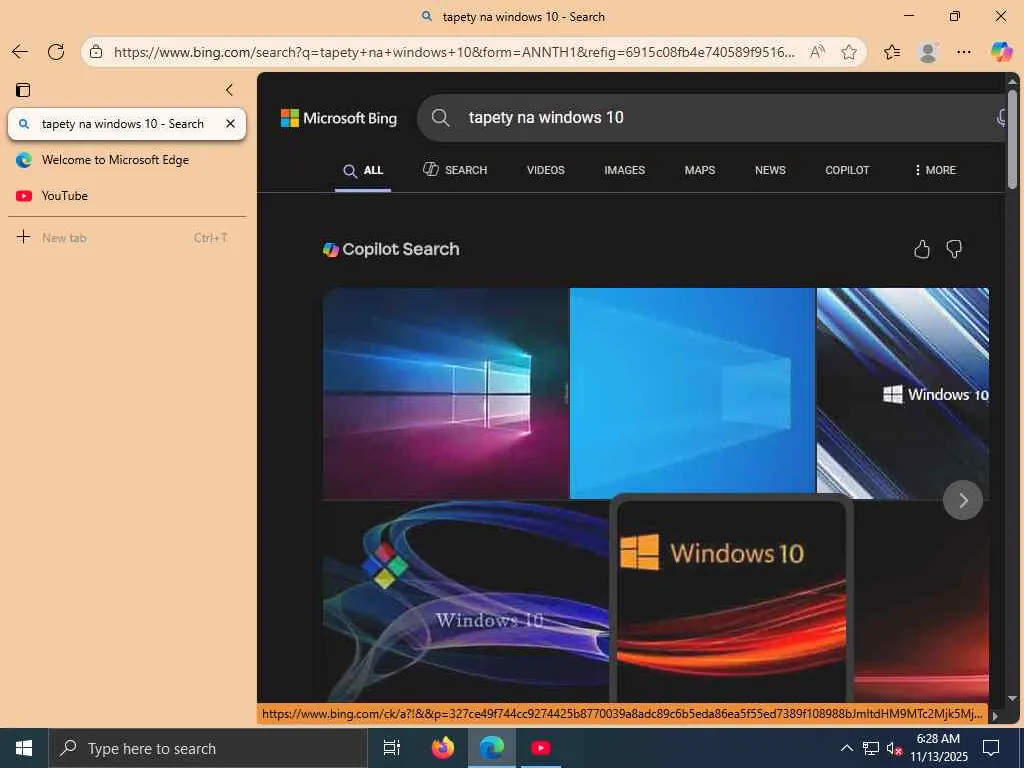Open the tab actions menu icon
The width and height of the screenshot is (1024, 768).
click(x=23, y=89)
